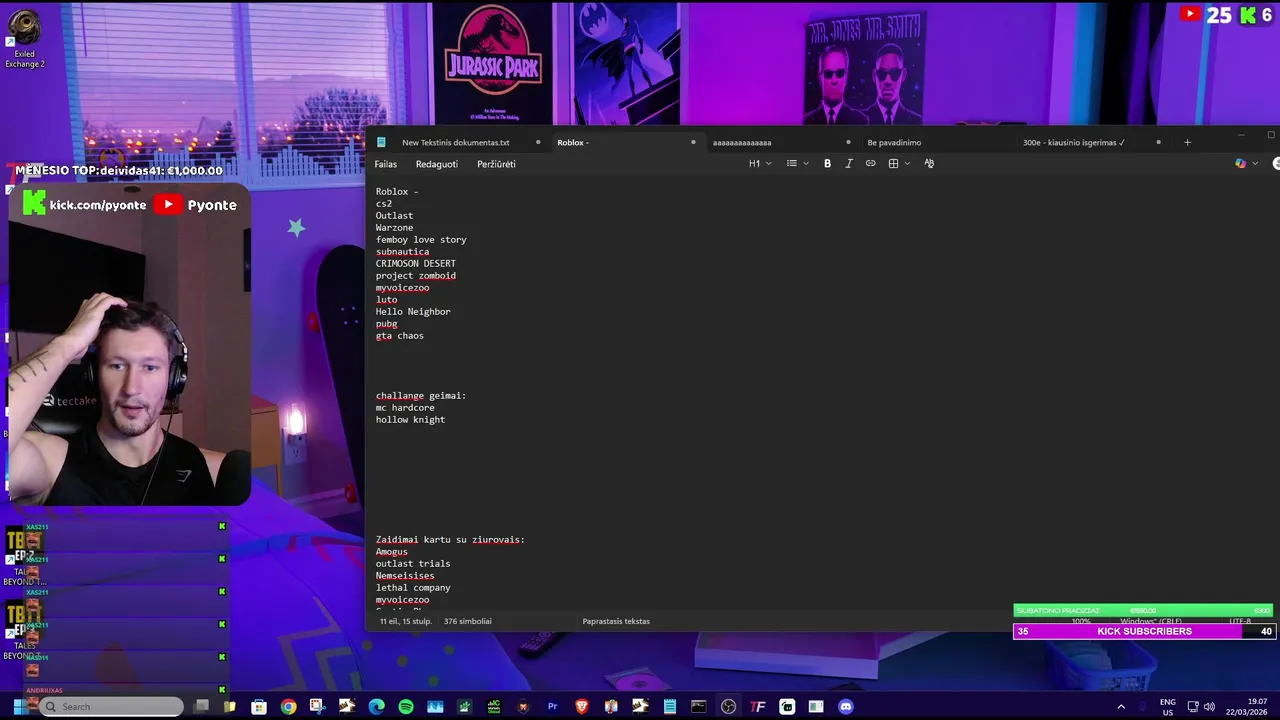Open Microsoft Edge from the taskbar
This screenshot has height=720, width=1280.
tap(376, 707)
